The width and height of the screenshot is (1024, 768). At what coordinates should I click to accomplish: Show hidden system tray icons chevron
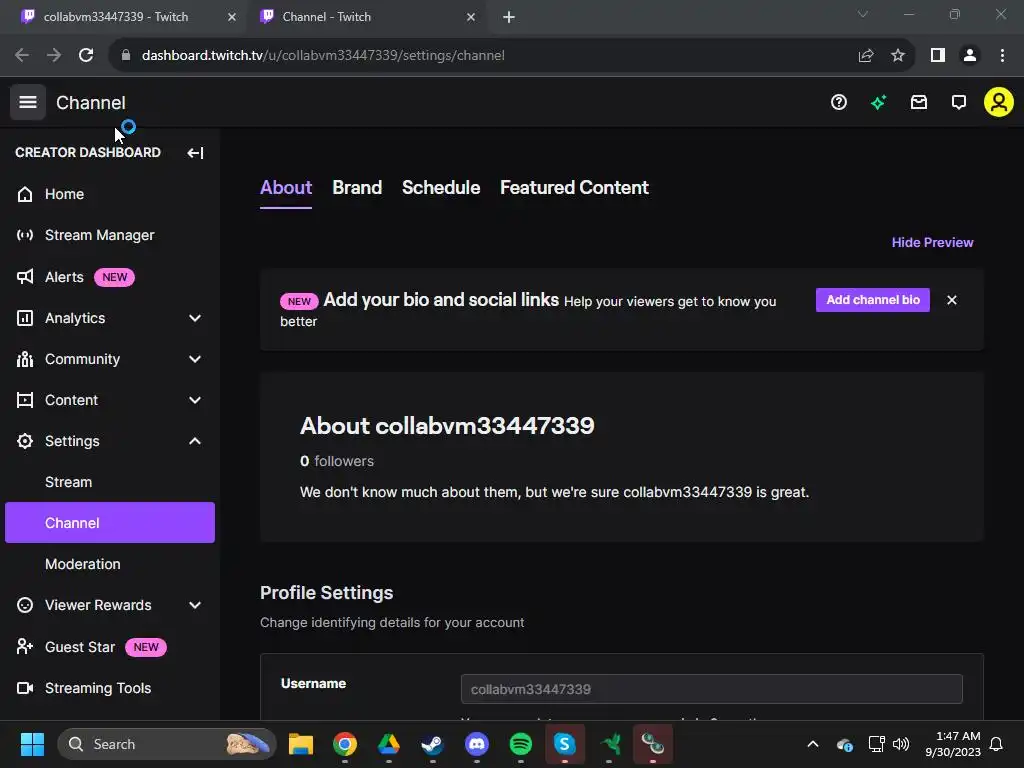(x=812, y=744)
